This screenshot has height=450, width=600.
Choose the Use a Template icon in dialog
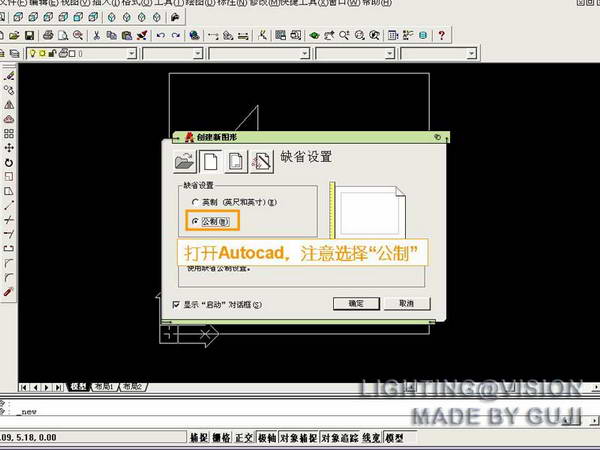[x=236, y=161]
